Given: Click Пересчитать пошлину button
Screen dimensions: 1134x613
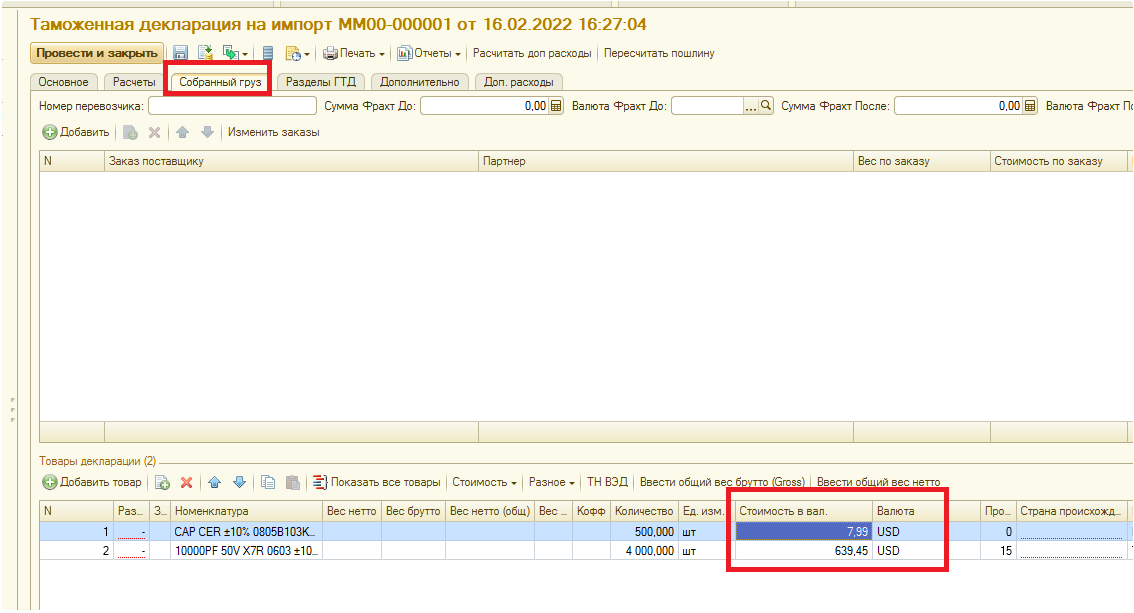Looking at the screenshot, I should pos(659,53).
